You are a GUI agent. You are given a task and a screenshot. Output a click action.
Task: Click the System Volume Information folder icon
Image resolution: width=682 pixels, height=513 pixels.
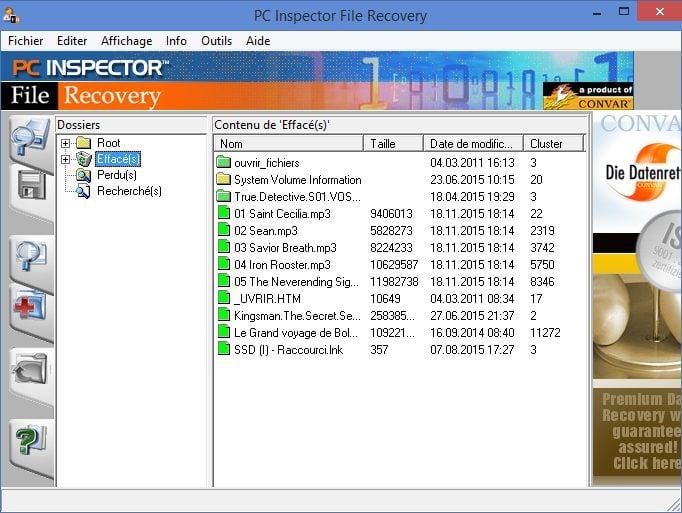tap(223, 179)
